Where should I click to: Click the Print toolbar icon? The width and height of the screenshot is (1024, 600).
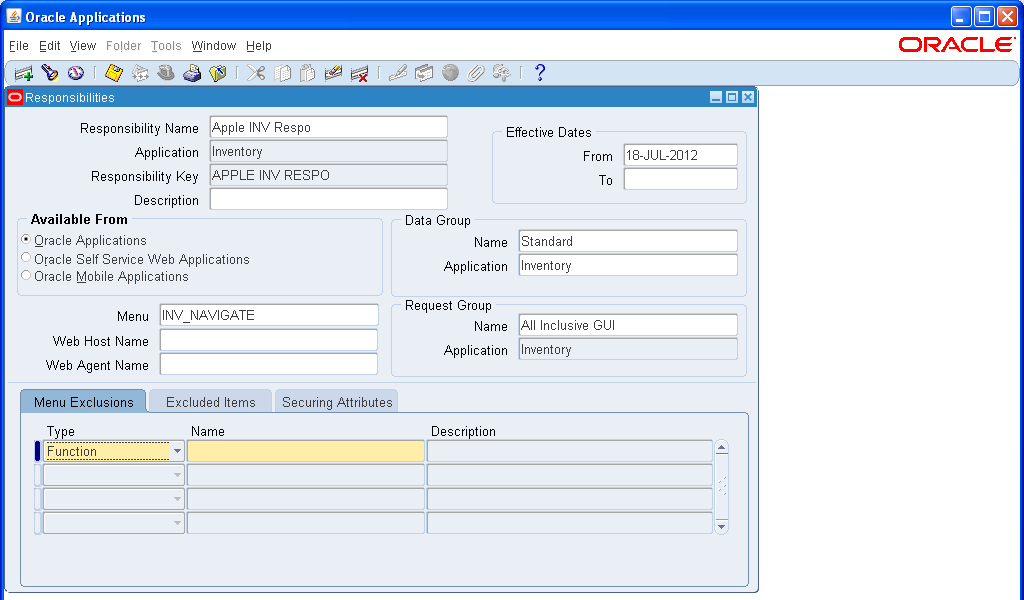tap(192, 72)
